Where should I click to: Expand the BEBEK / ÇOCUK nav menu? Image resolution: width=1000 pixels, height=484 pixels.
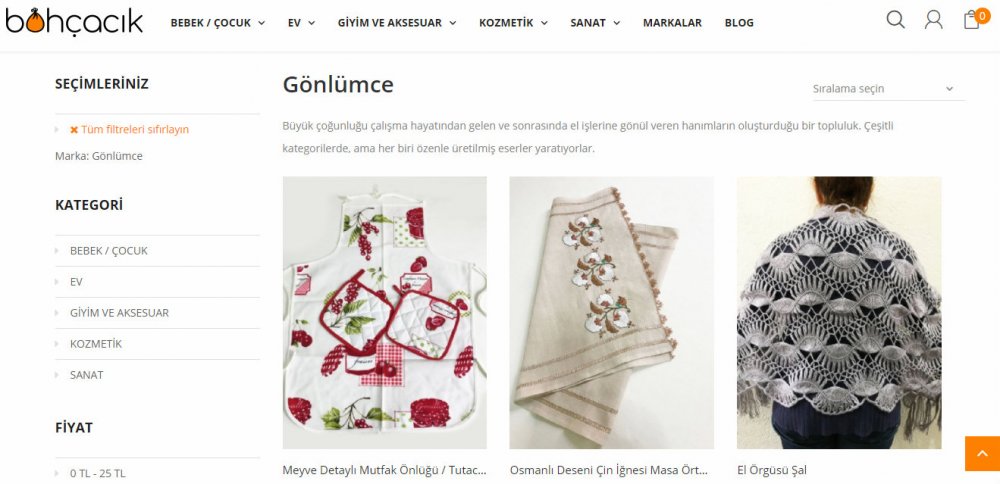[217, 23]
